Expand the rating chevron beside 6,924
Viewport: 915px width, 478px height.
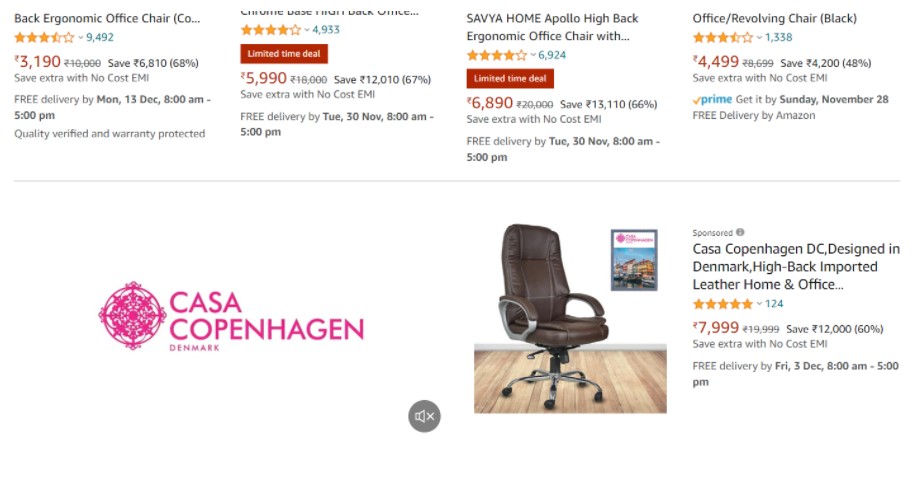click(533, 55)
